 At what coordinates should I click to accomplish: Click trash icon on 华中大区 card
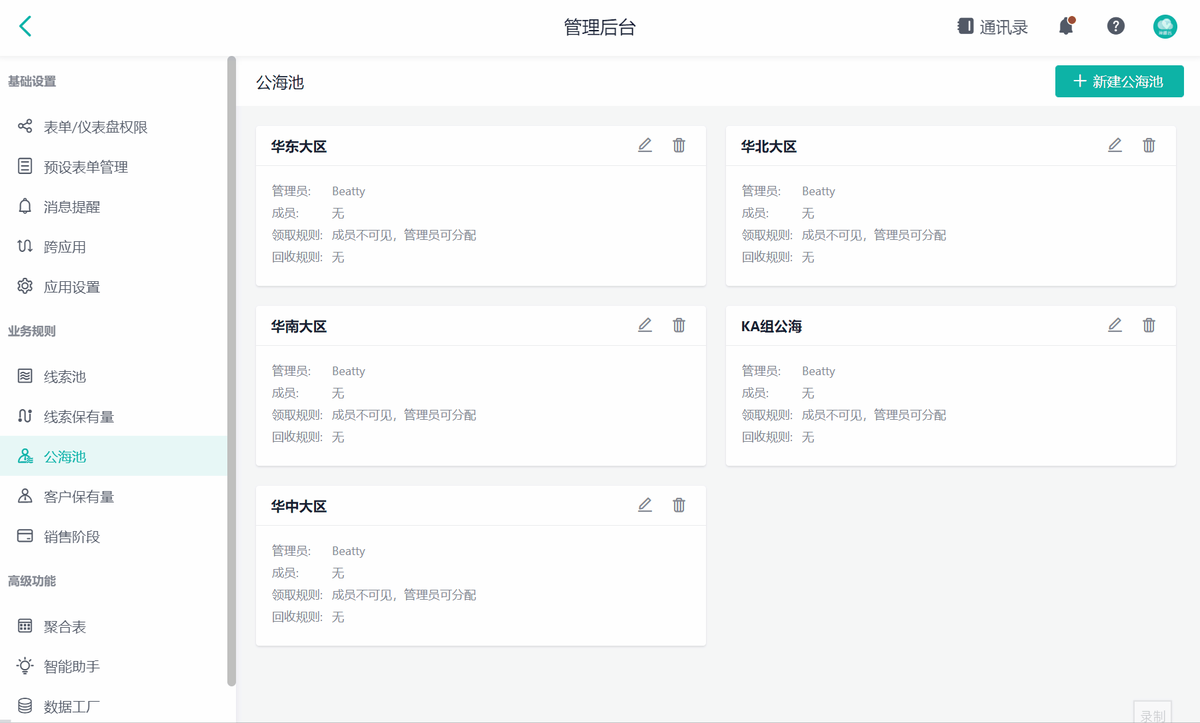click(679, 505)
